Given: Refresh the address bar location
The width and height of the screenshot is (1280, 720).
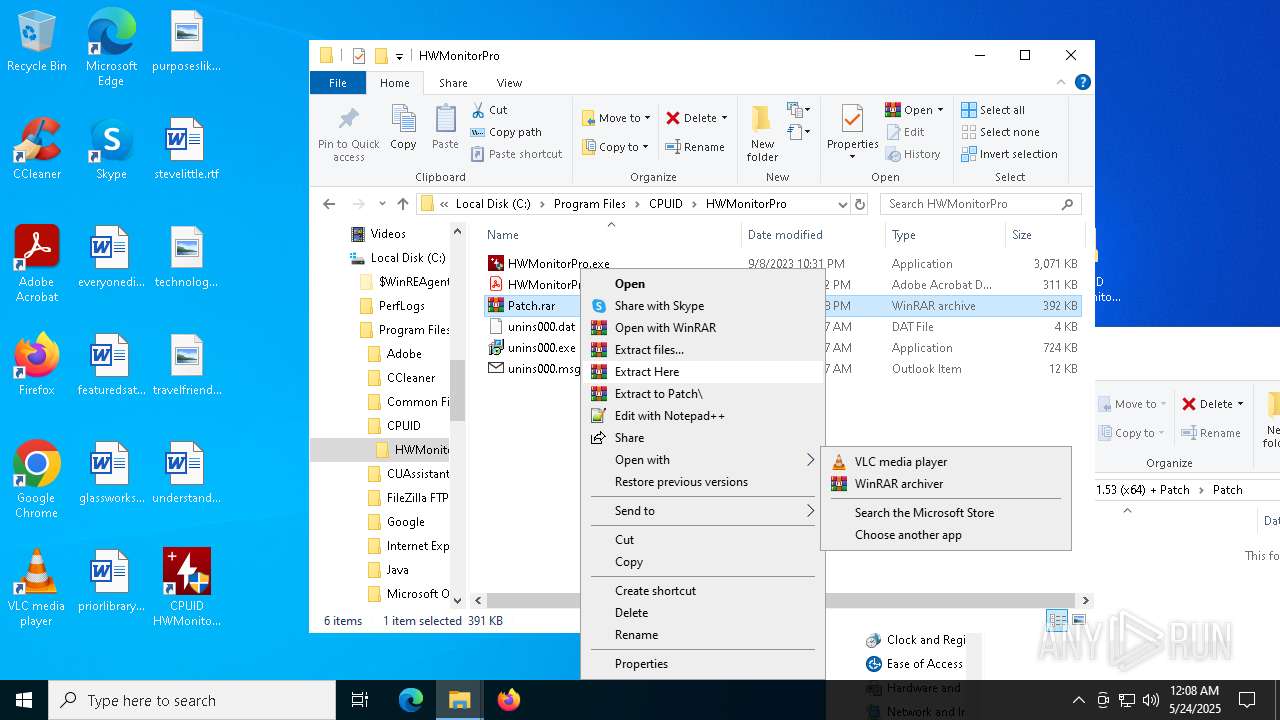Looking at the screenshot, I should coord(859,204).
